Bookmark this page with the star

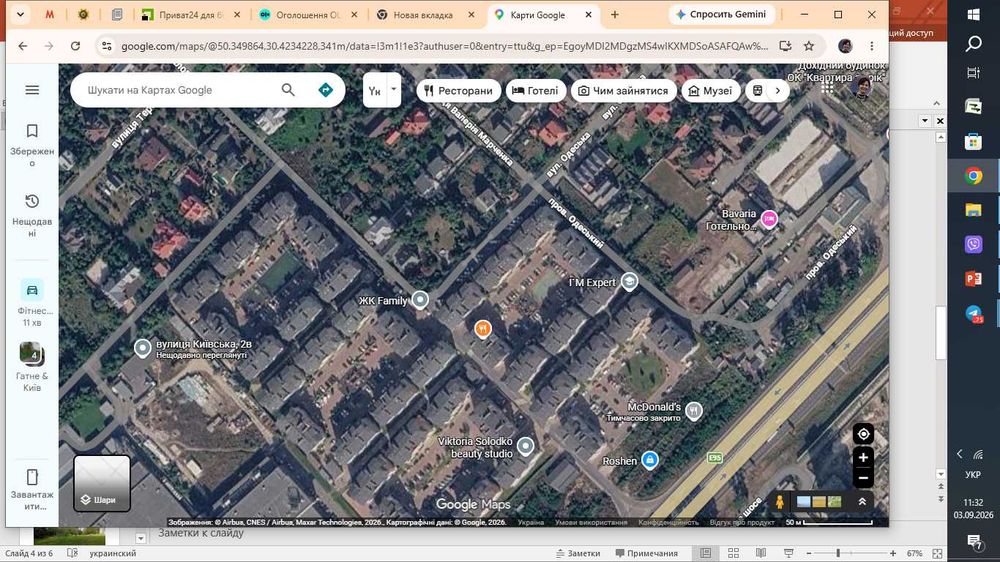809,46
